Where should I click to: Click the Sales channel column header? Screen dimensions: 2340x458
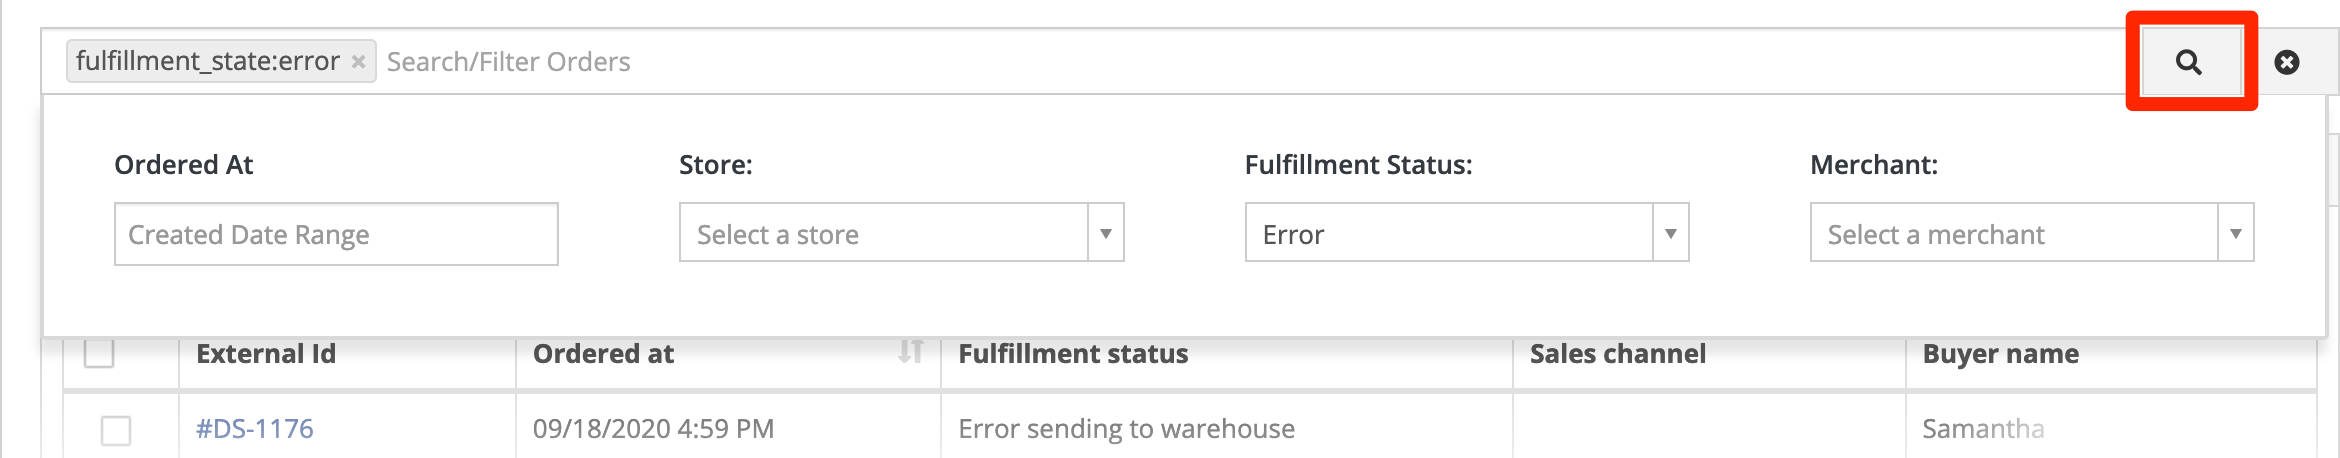(1618, 354)
